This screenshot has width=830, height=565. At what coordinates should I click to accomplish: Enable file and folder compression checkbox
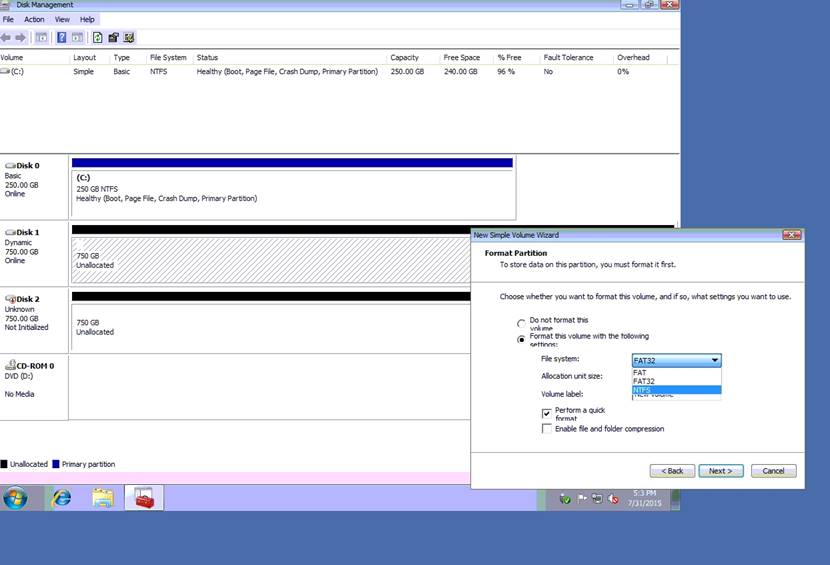click(x=546, y=429)
